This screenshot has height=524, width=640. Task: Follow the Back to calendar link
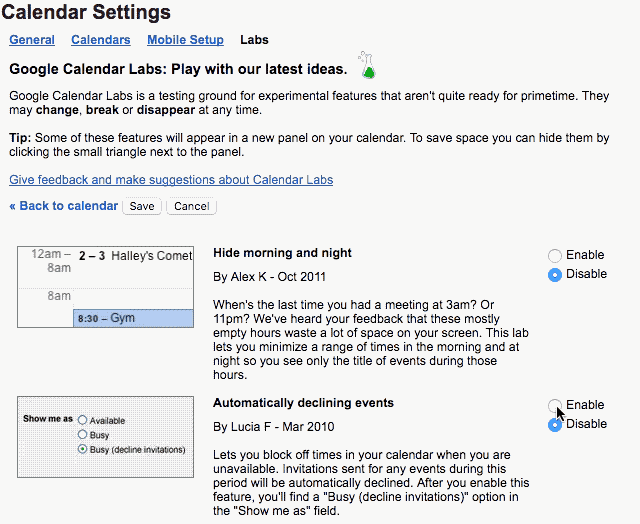(x=63, y=206)
